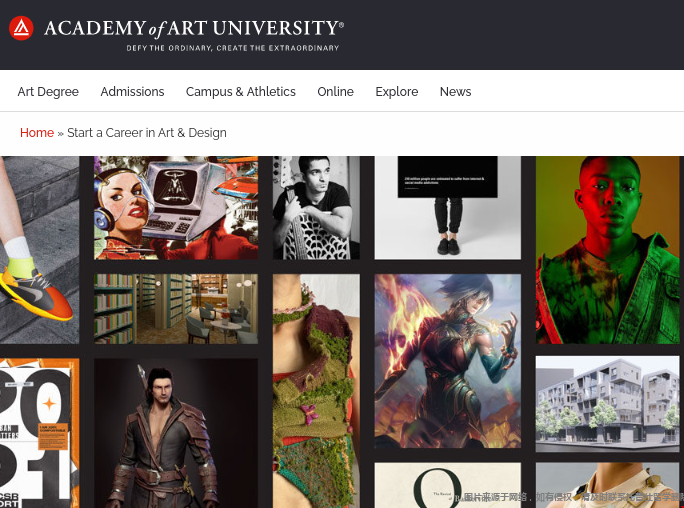The image size is (684, 508).
Task: Open the red and green lit portrait
Action: (x=607, y=250)
